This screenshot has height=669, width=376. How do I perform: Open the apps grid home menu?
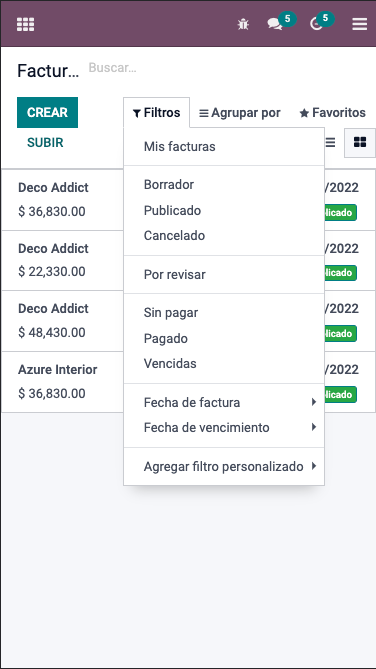(x=26, y=24)
